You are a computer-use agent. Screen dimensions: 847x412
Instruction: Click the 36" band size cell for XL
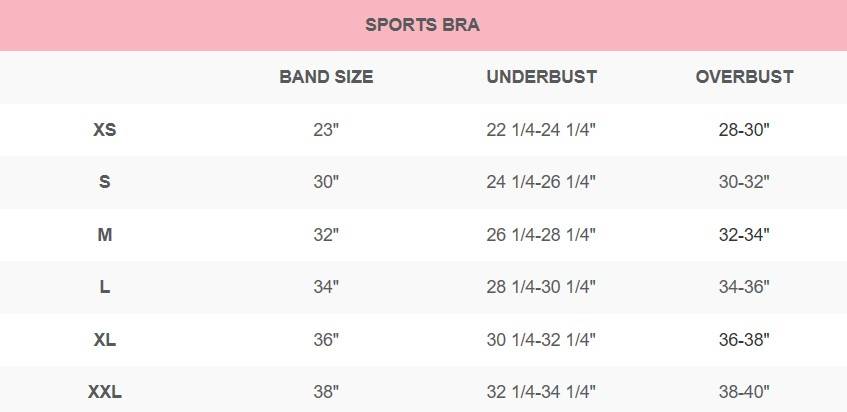pyautogui.click(x=326, y=340)
